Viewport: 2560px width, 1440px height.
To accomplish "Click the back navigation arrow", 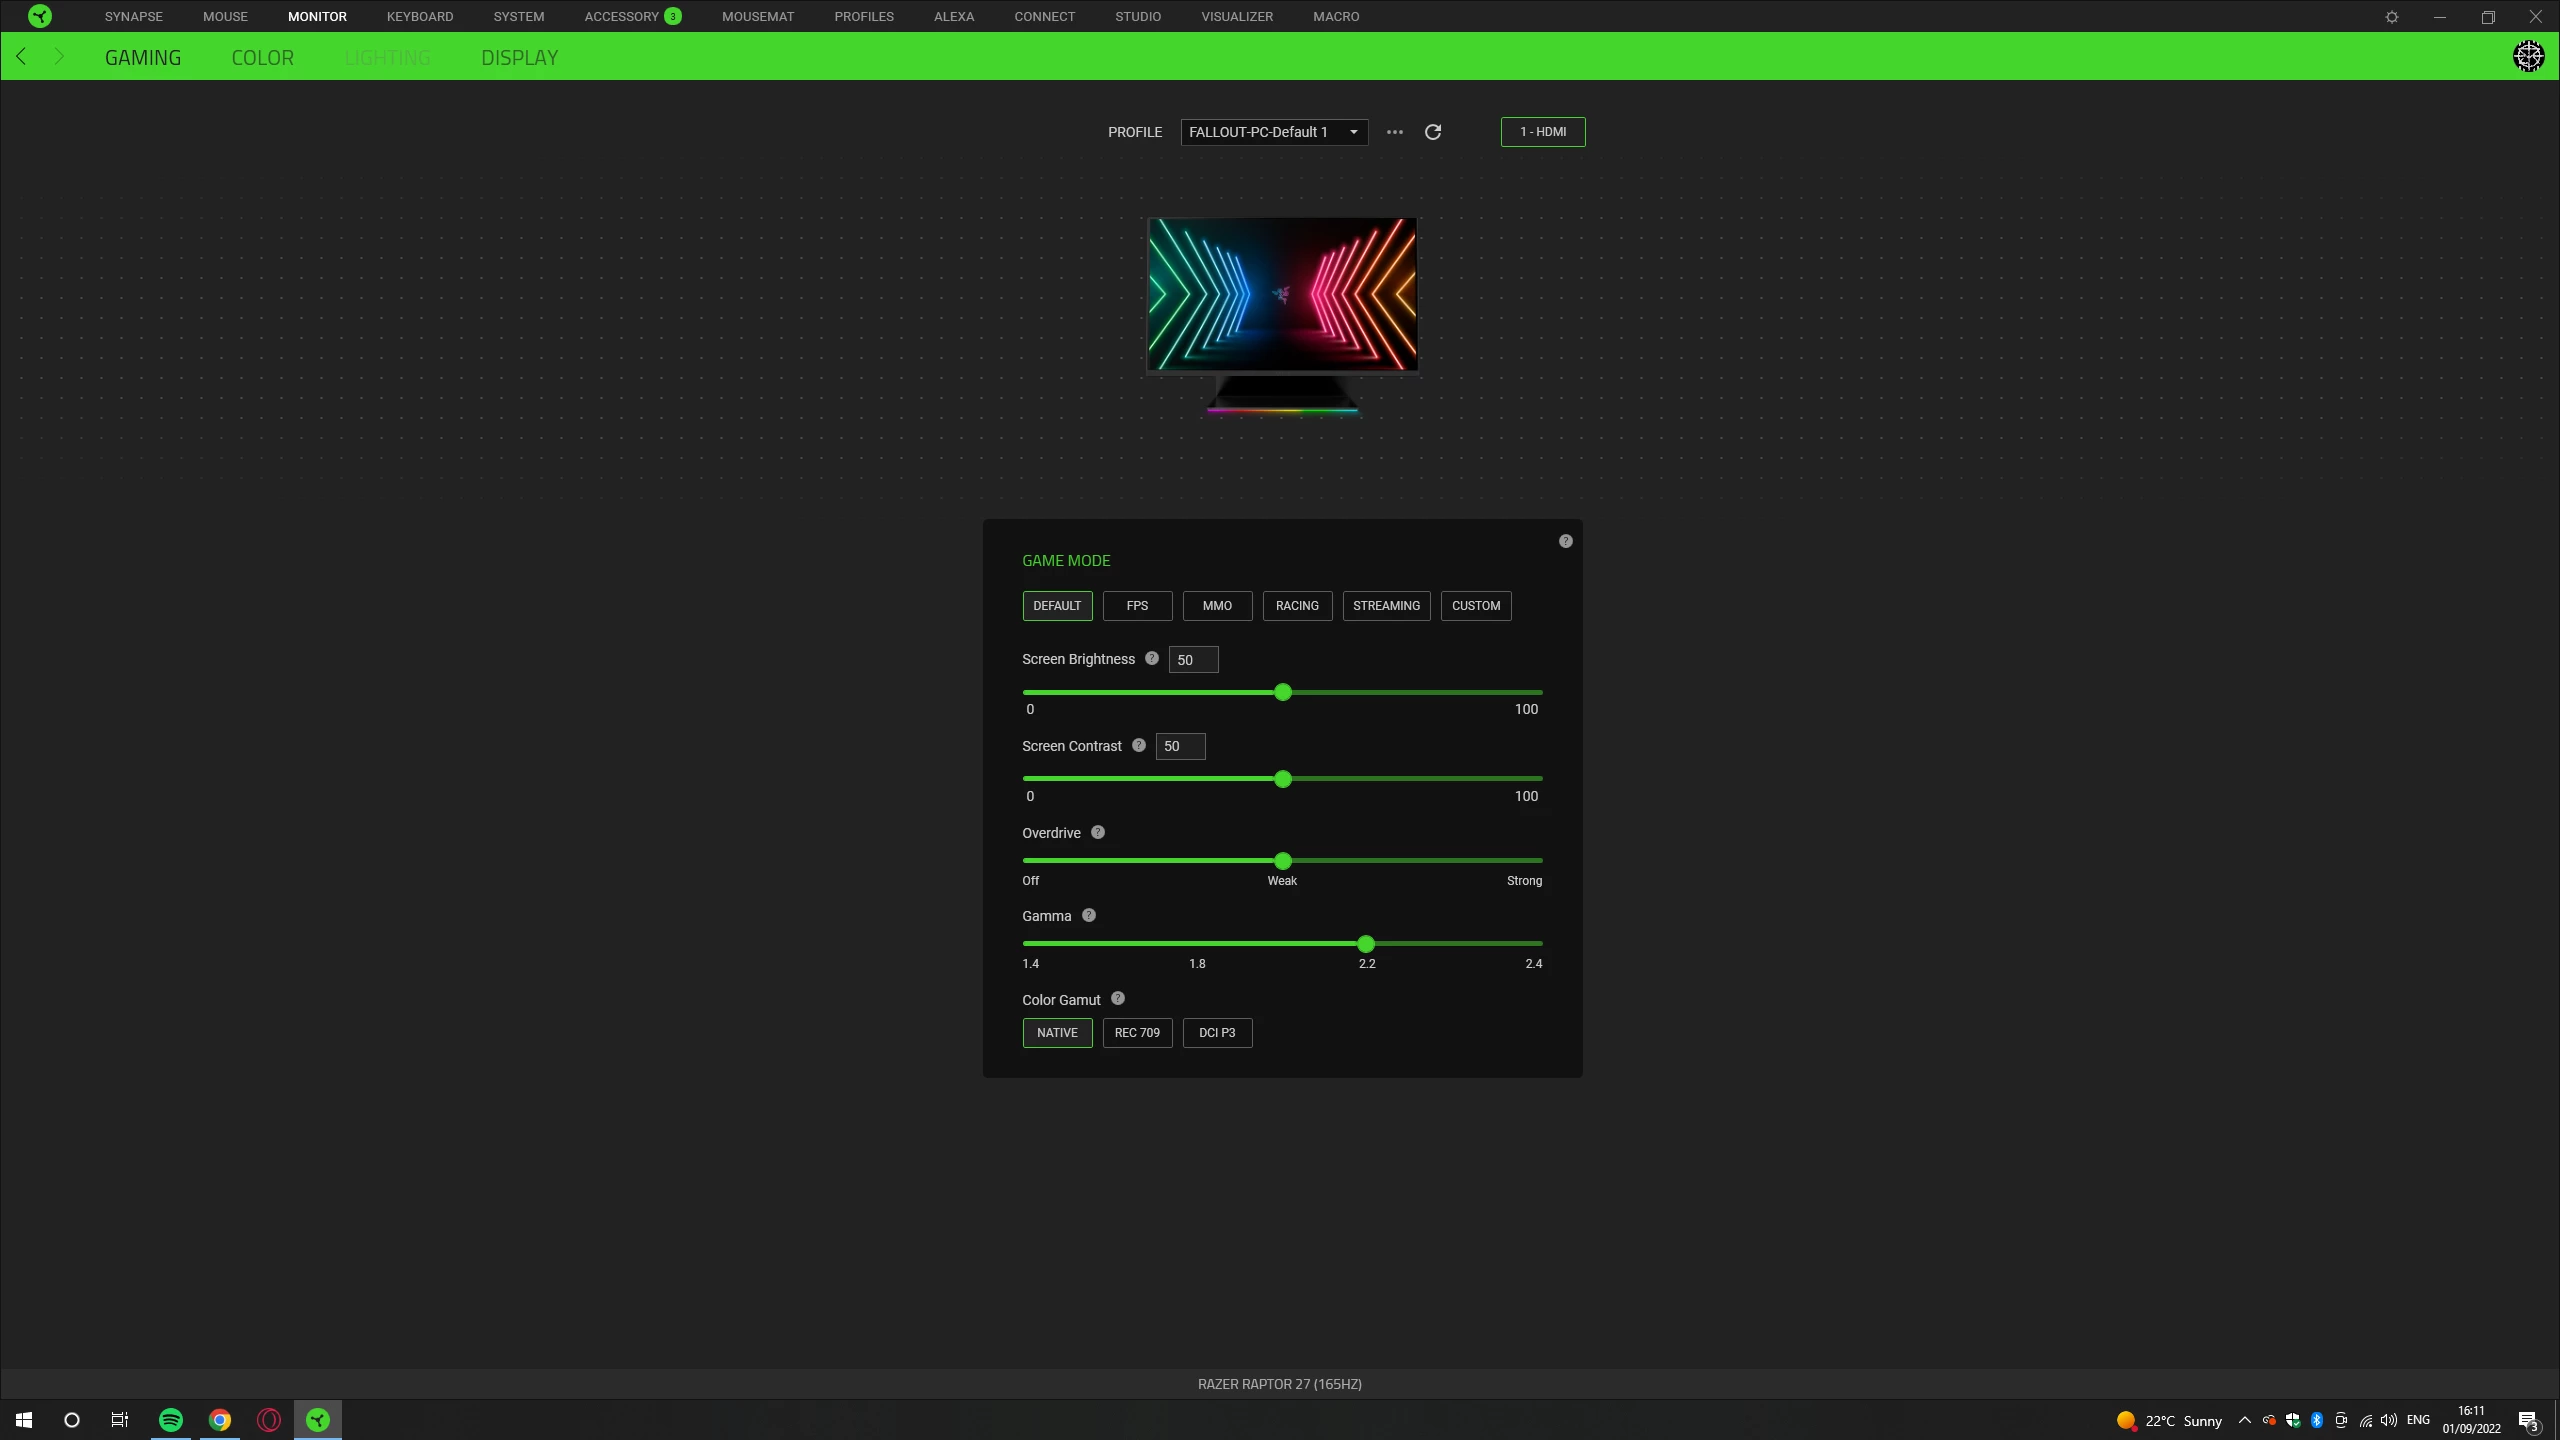I will click(x=22, y=57).
